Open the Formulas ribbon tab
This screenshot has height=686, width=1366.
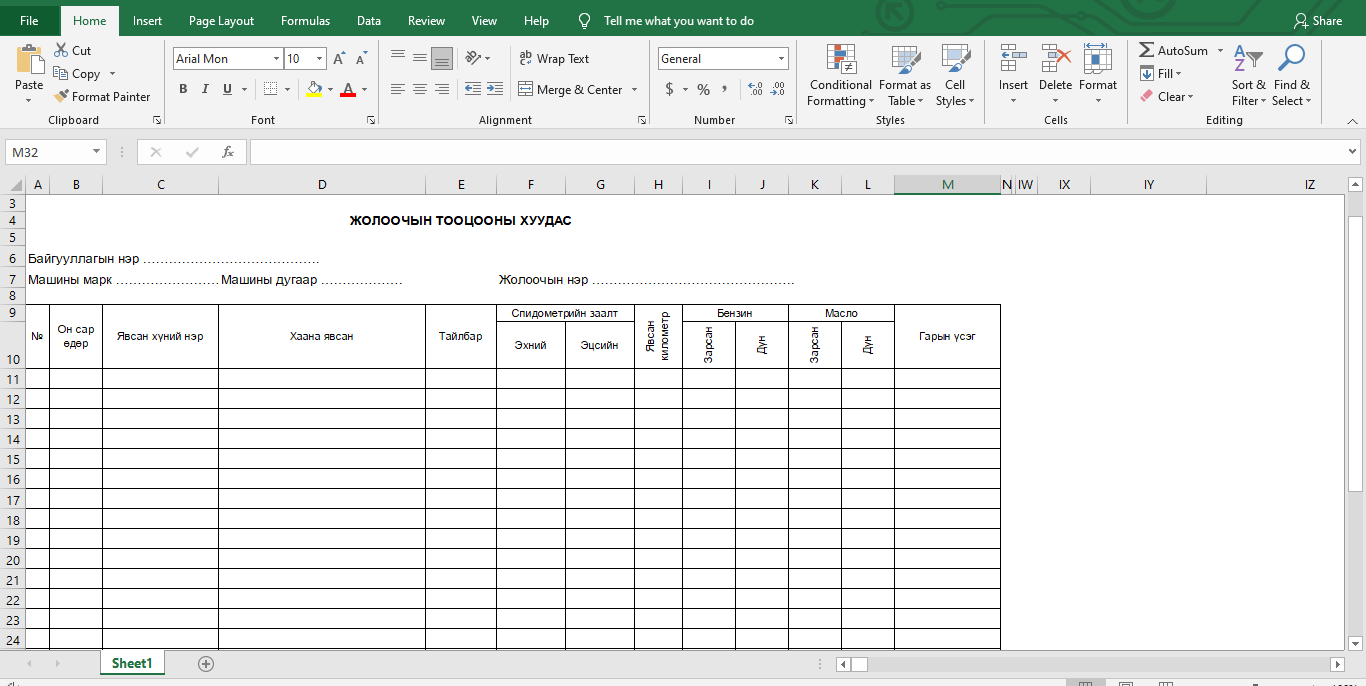click(305, 21)
